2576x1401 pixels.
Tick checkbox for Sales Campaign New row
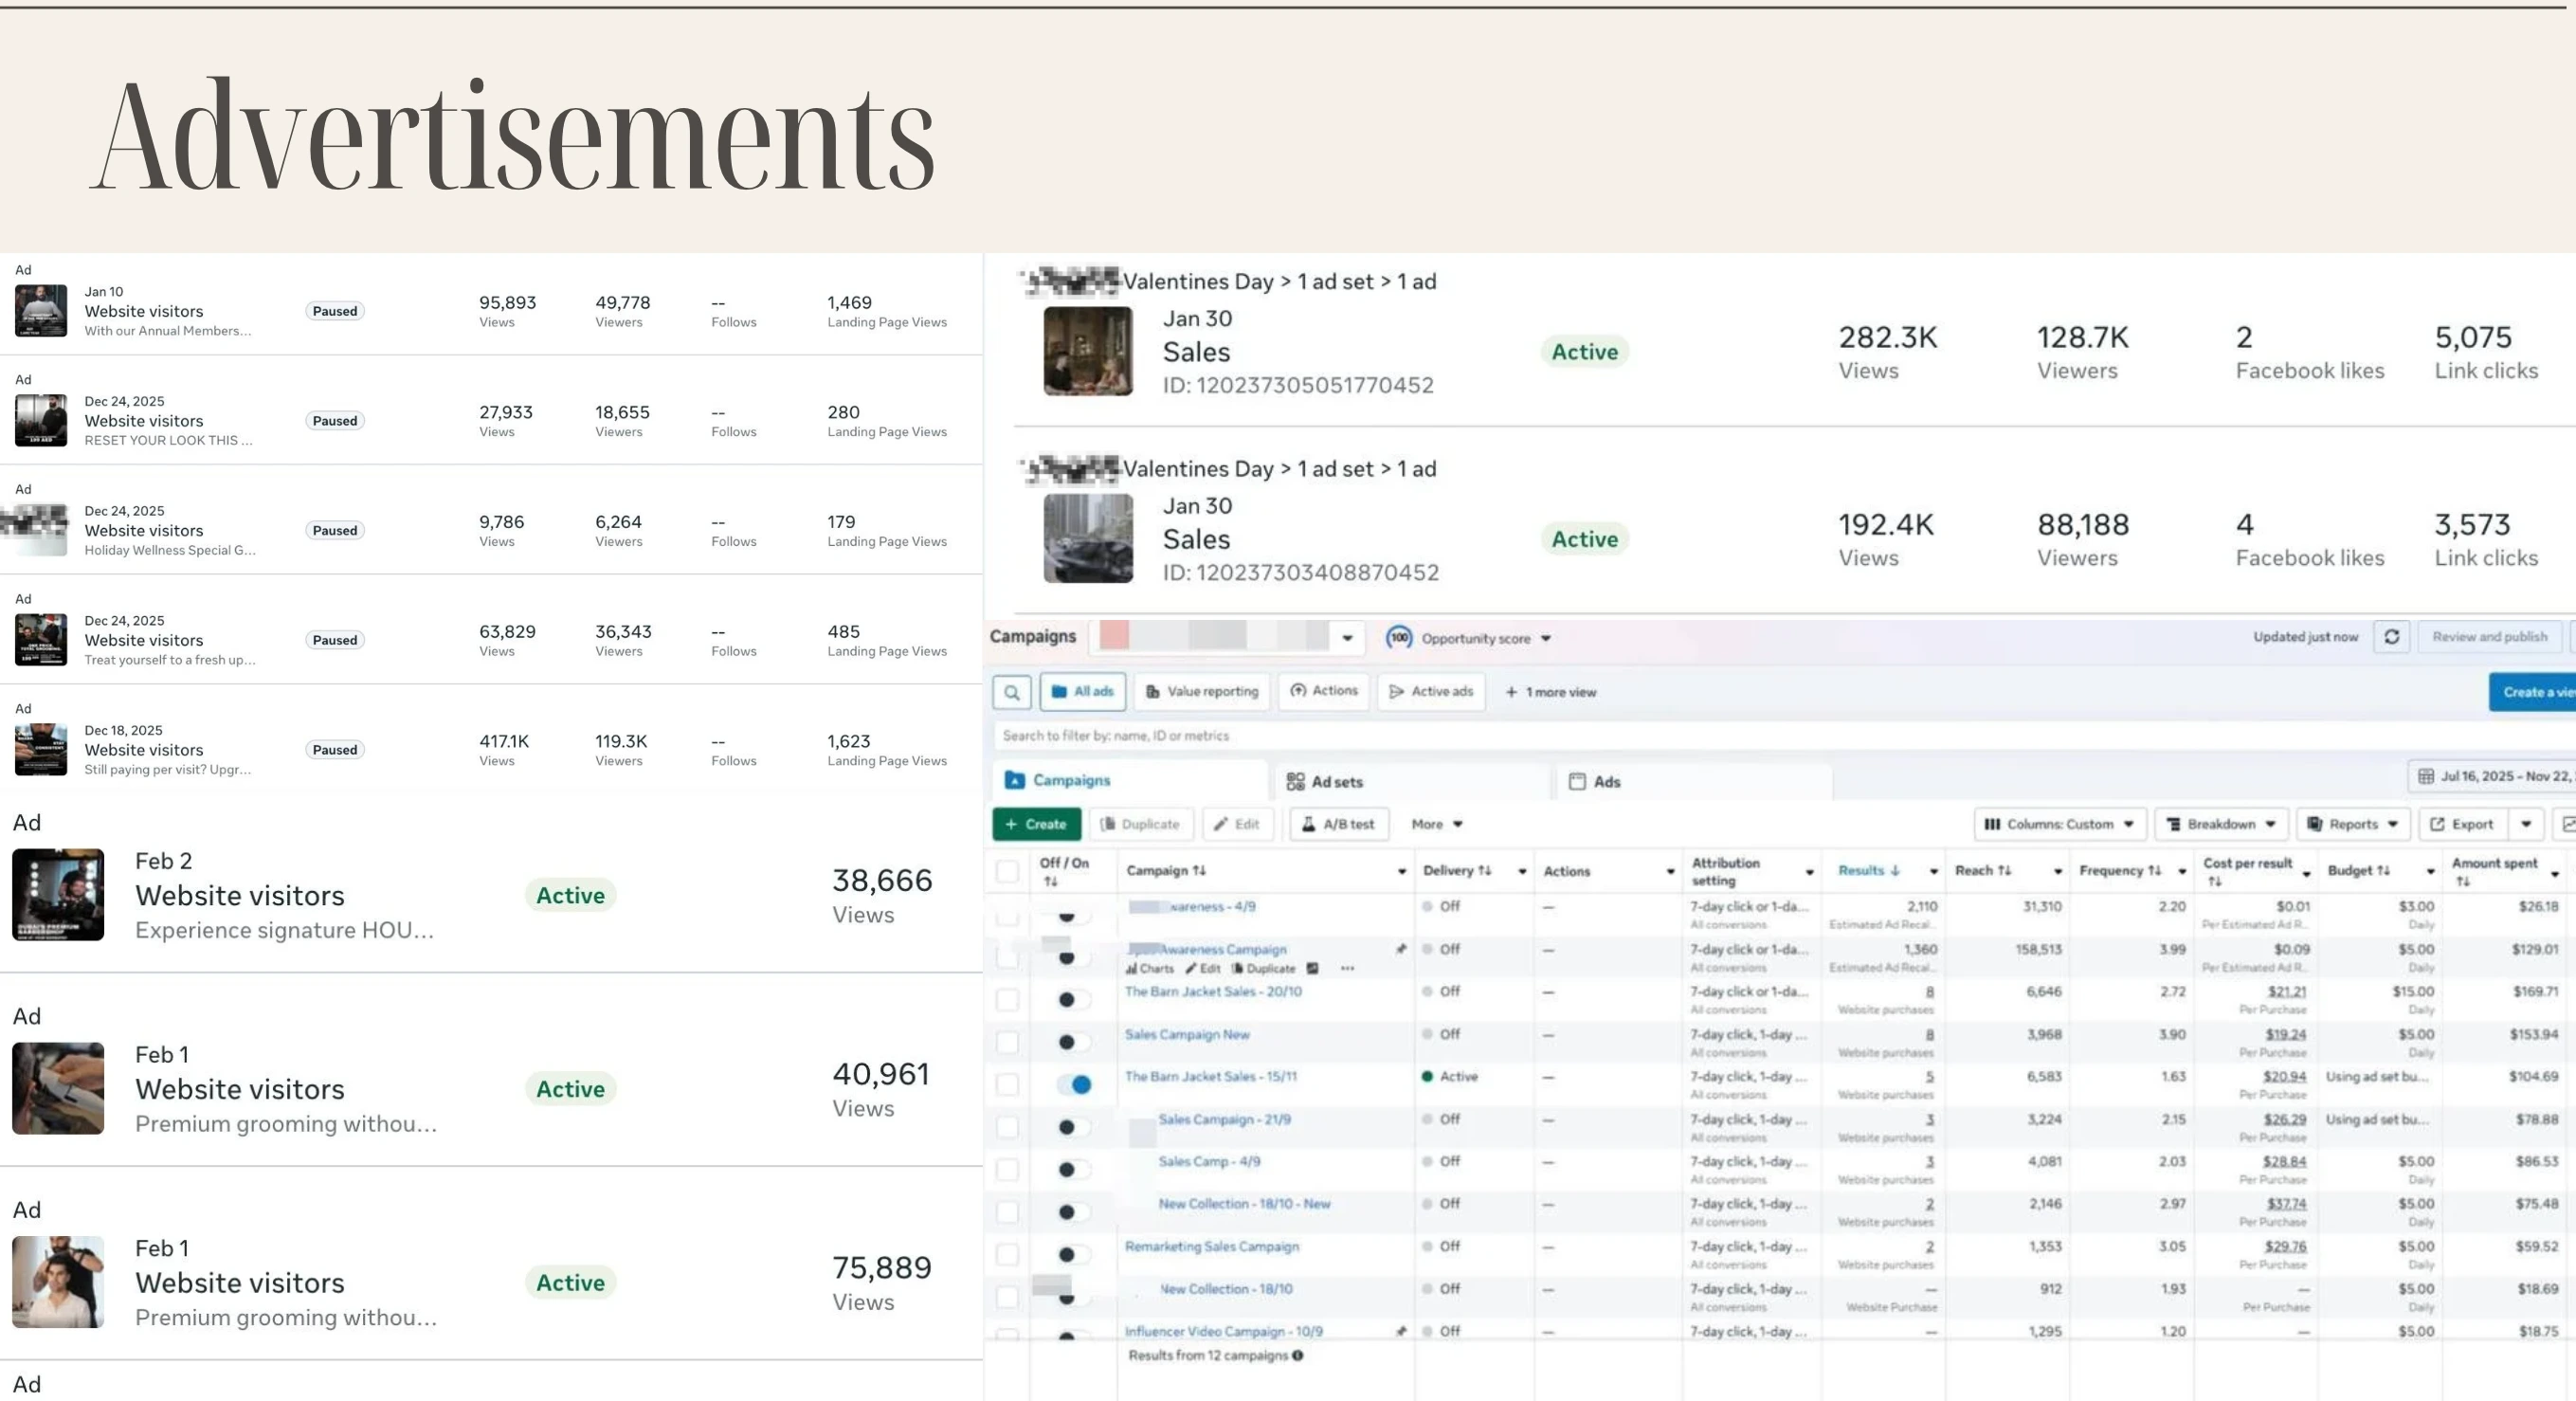click(x=1007, y=1042)
